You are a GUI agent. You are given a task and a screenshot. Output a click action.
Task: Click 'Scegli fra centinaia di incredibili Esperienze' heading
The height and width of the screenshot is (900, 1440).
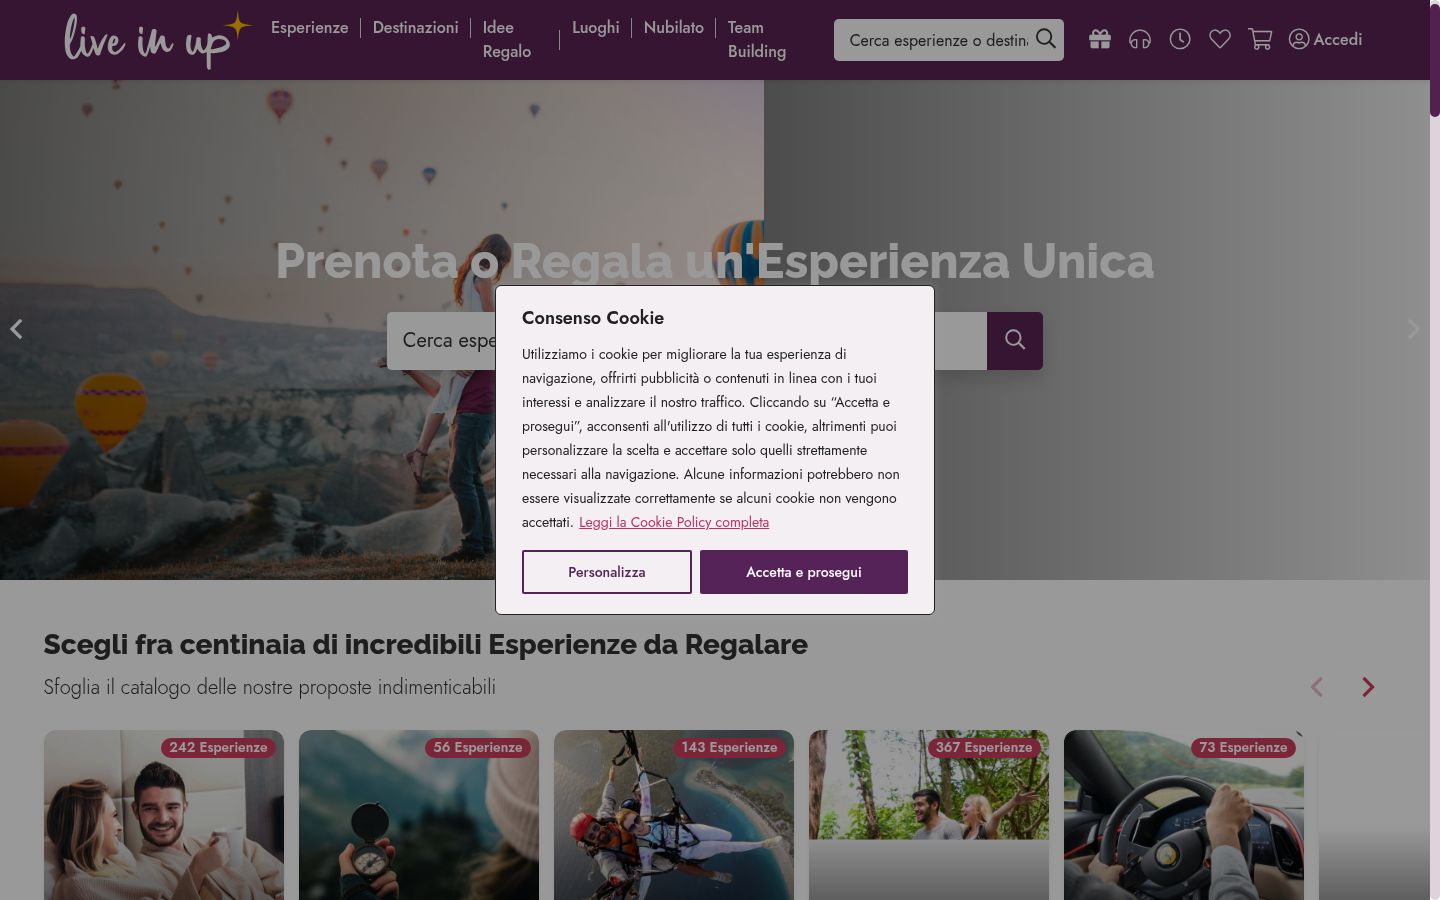pos(425,645)
